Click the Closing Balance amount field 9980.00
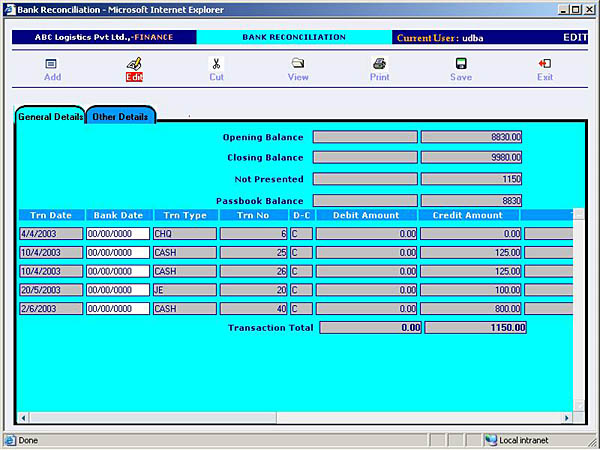Viewport: 600px width, 450px height. pyautogui.click(x=471, y=157)
